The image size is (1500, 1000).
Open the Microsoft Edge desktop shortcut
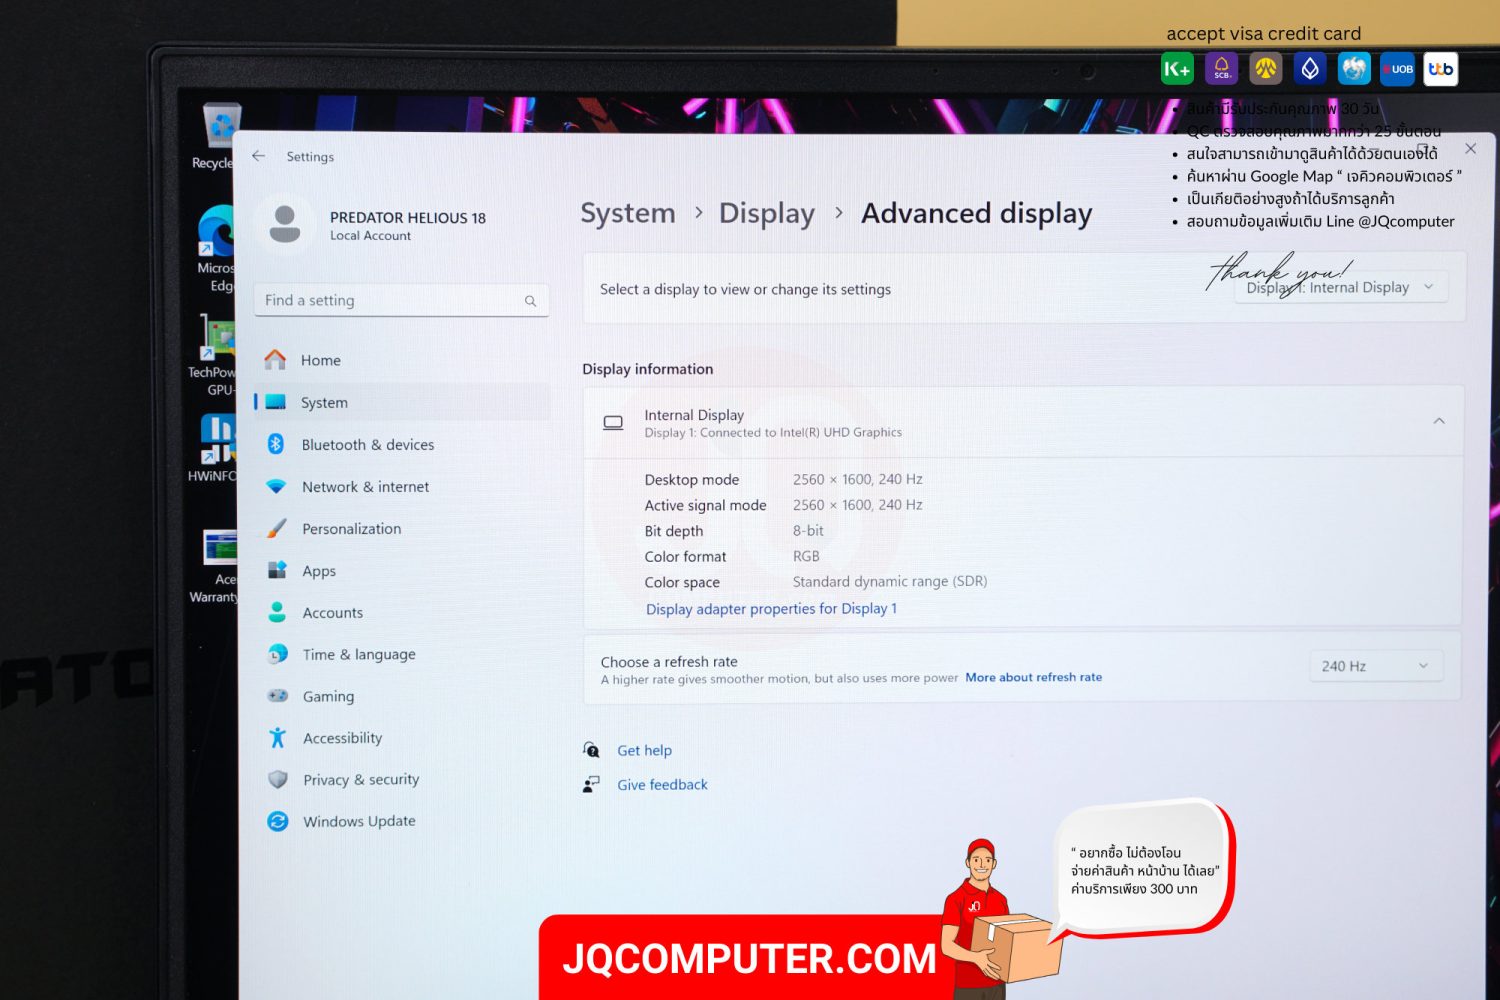click(x=216, y=248)
